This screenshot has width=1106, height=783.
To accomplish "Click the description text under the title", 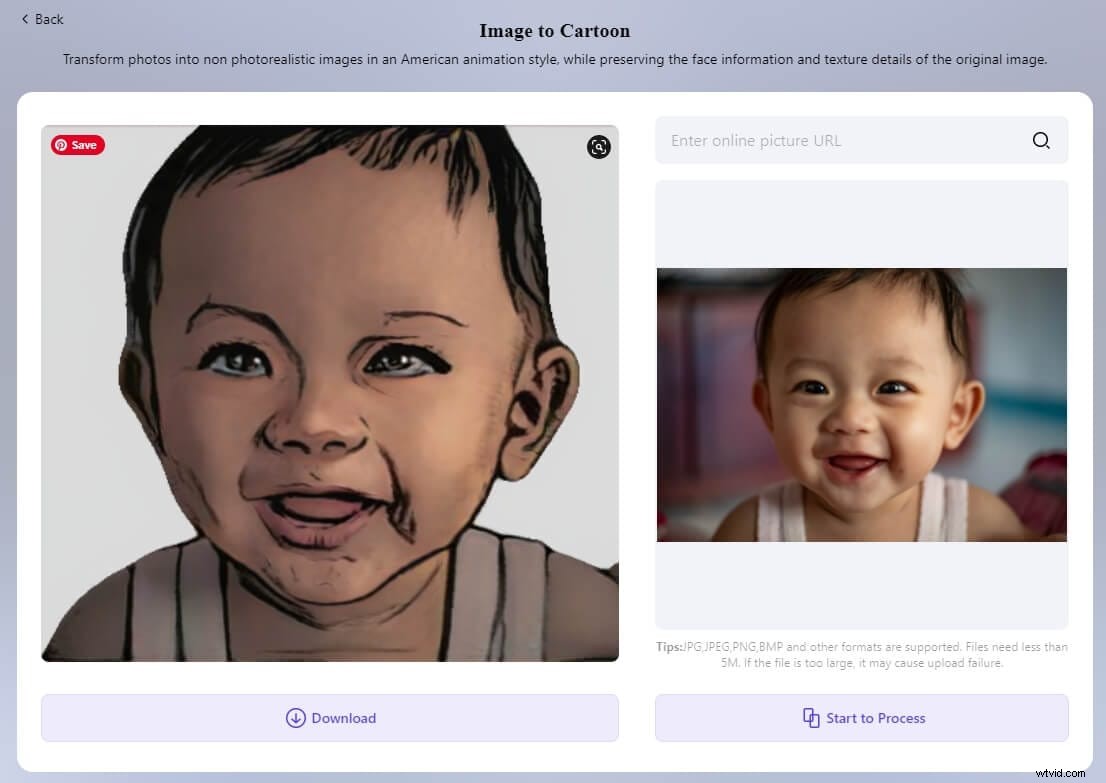I will (x=553, y=59).
